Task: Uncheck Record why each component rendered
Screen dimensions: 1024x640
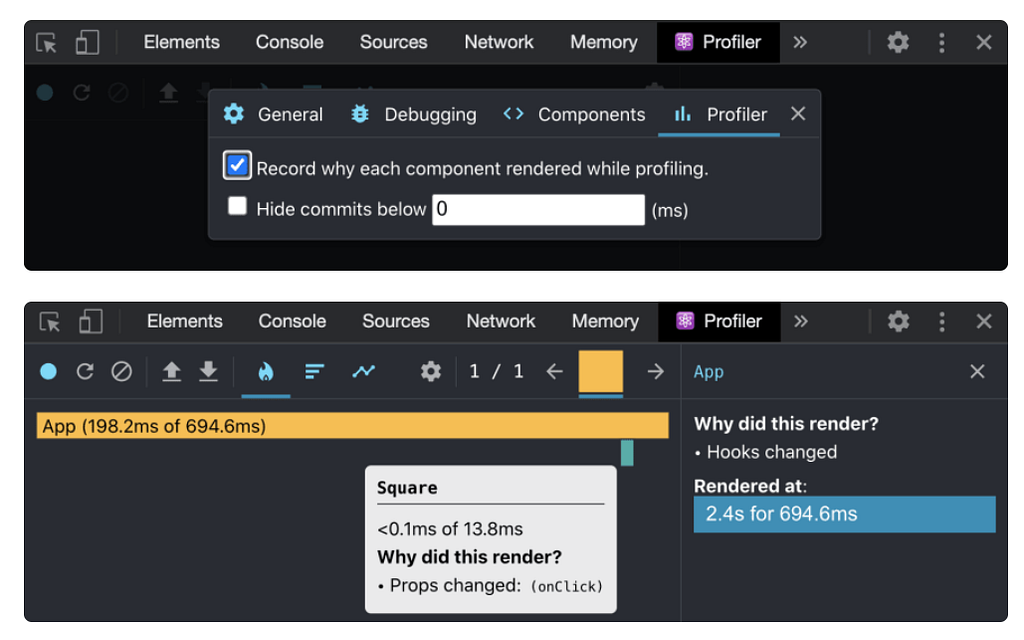Action: point(237,165)
